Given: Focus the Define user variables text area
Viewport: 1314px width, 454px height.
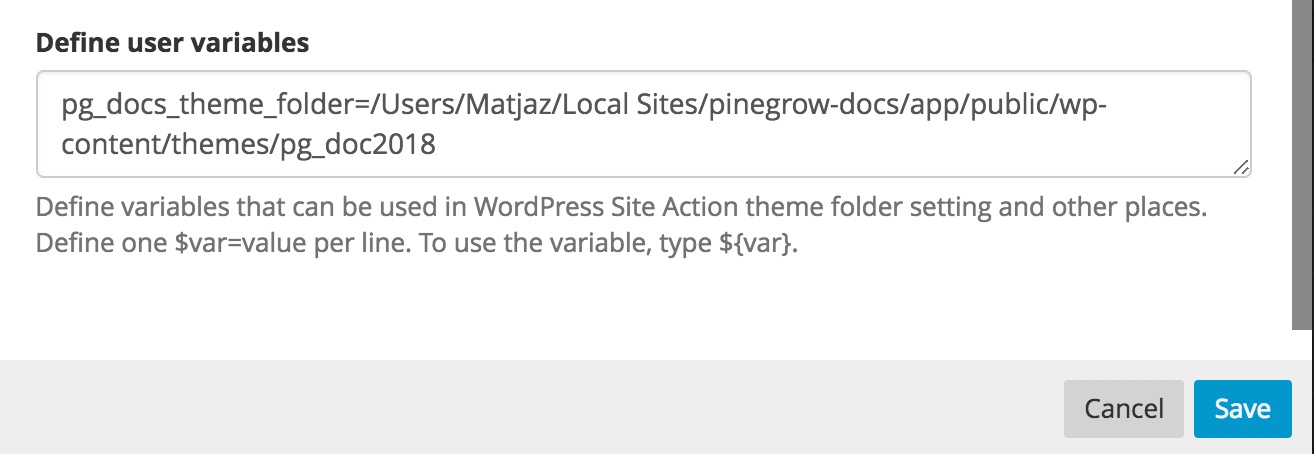Looking at the screenshot, I should pyautogui.click(x=644, y=125).
